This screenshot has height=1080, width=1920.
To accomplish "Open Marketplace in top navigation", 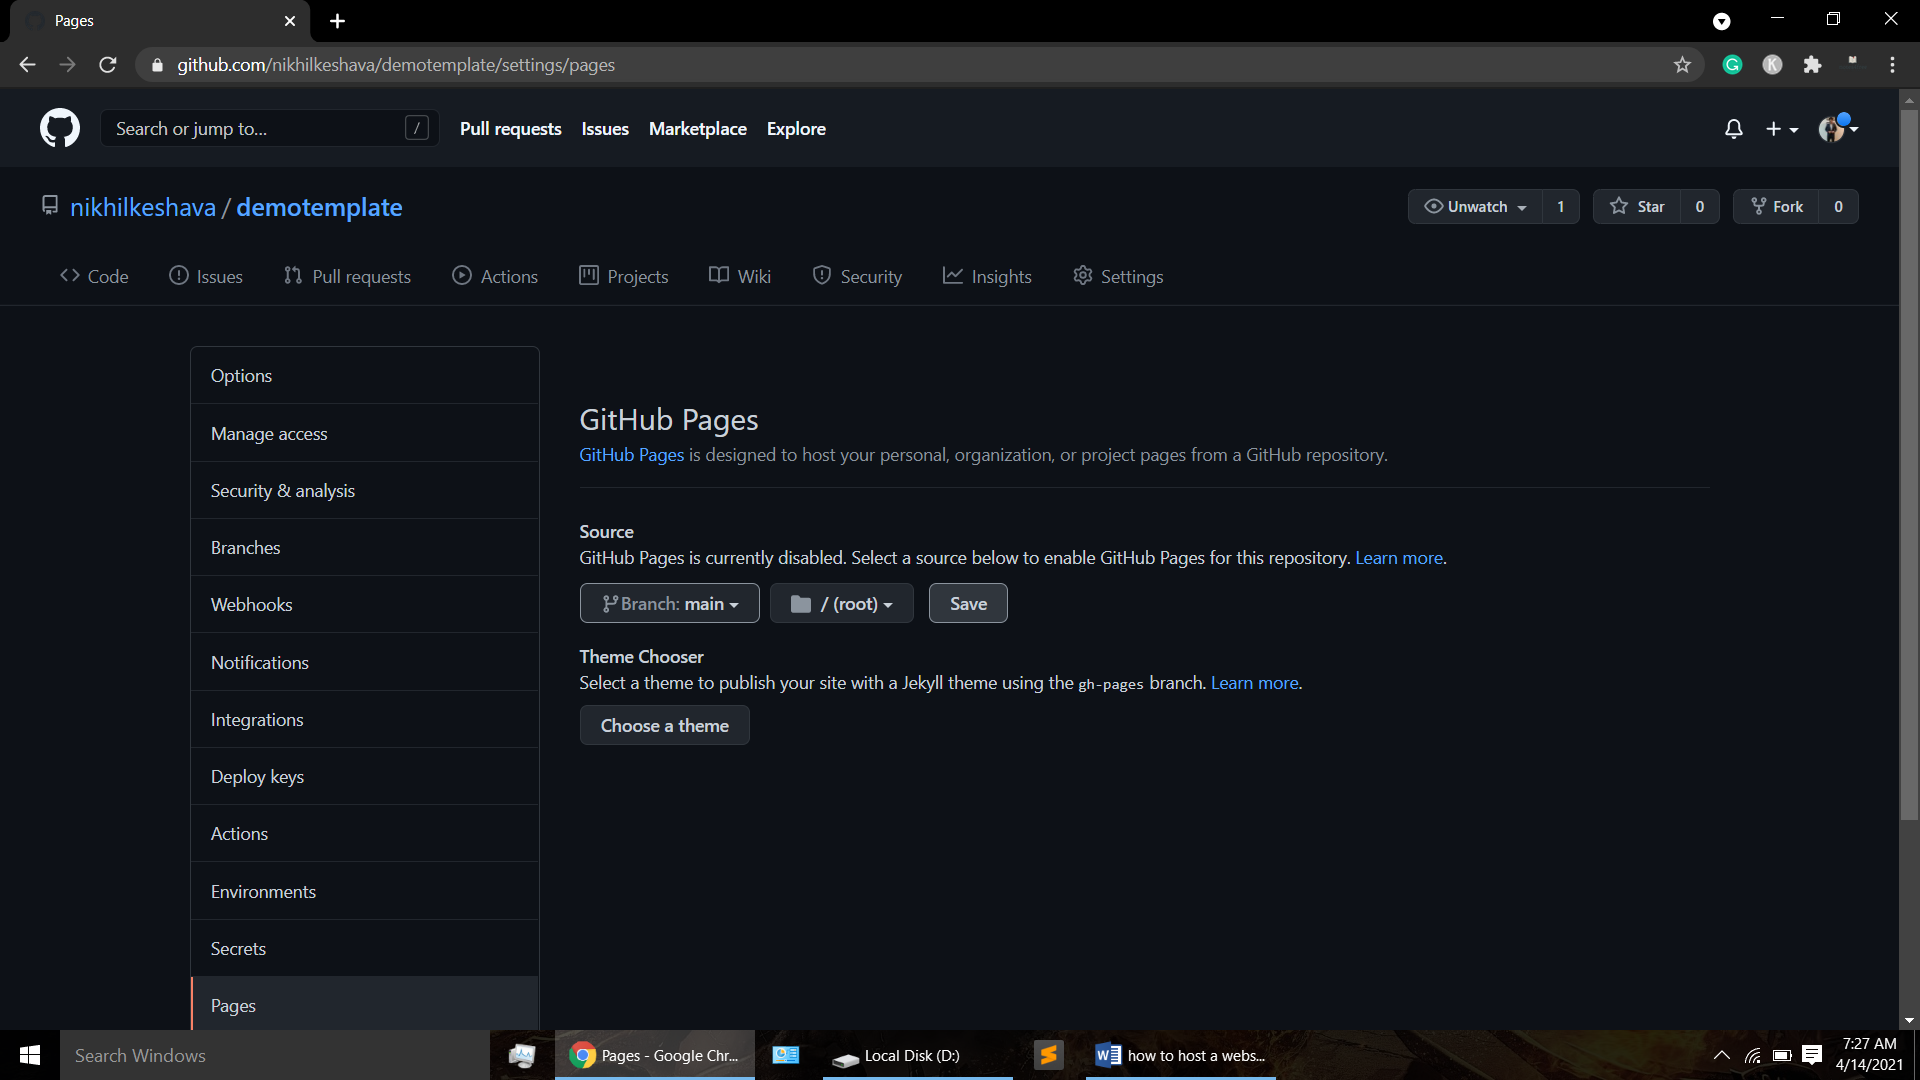I will 697,129.
